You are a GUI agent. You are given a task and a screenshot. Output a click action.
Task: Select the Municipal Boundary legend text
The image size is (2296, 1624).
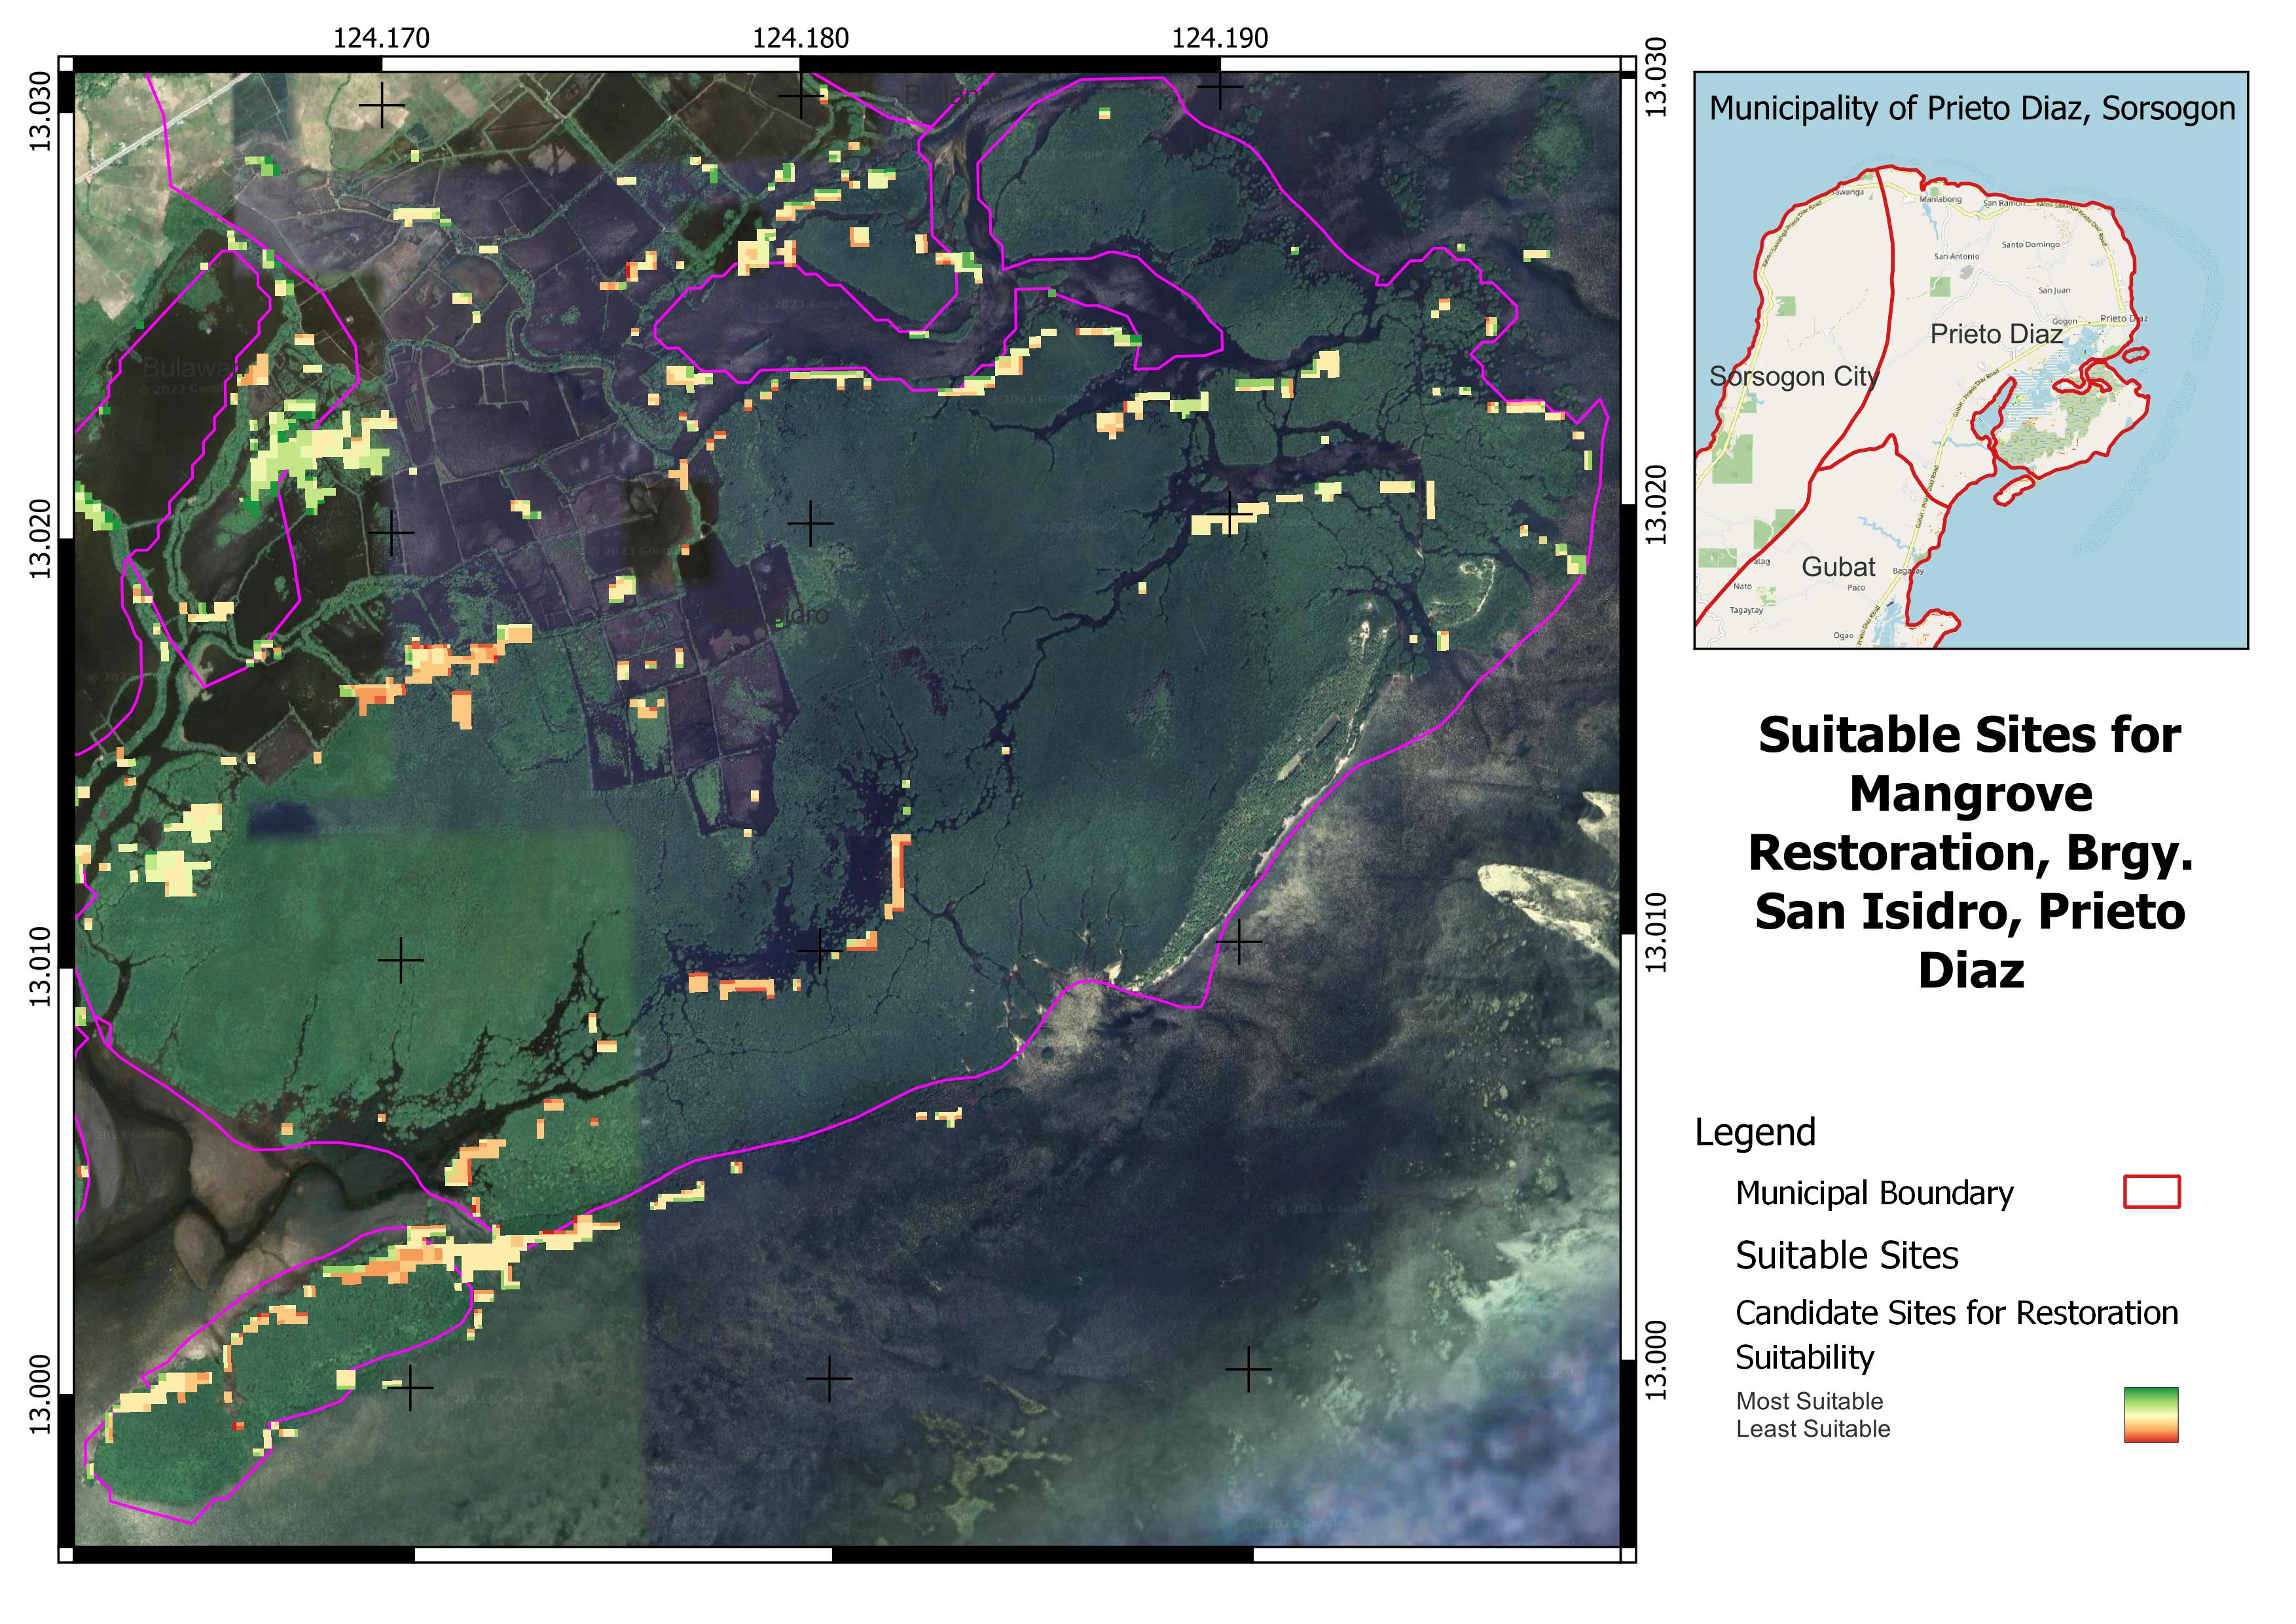(x=1874, y=1193)
